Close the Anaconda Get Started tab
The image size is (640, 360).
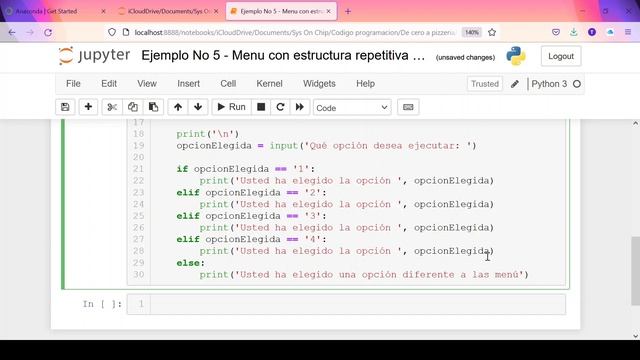click(x=103, y=11)
